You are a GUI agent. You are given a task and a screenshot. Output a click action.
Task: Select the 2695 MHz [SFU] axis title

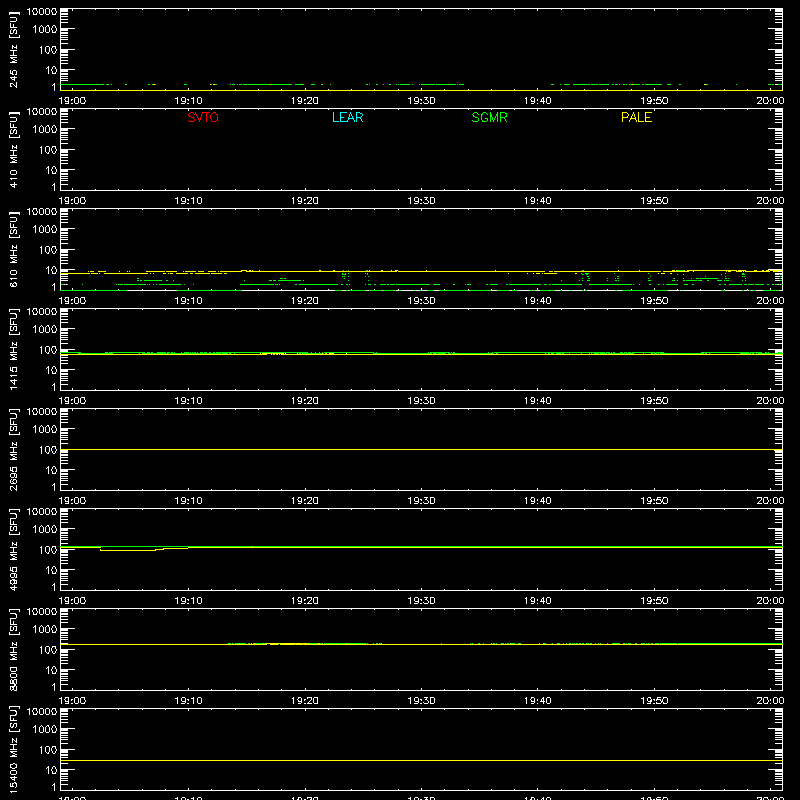tap(14, 449)
